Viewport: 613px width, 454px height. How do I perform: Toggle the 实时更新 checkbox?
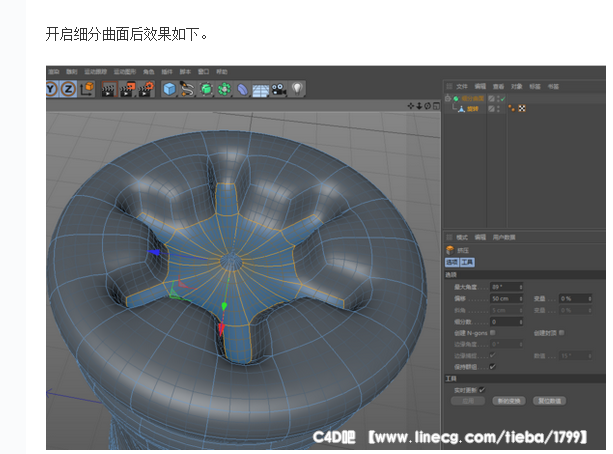(483, 388)
